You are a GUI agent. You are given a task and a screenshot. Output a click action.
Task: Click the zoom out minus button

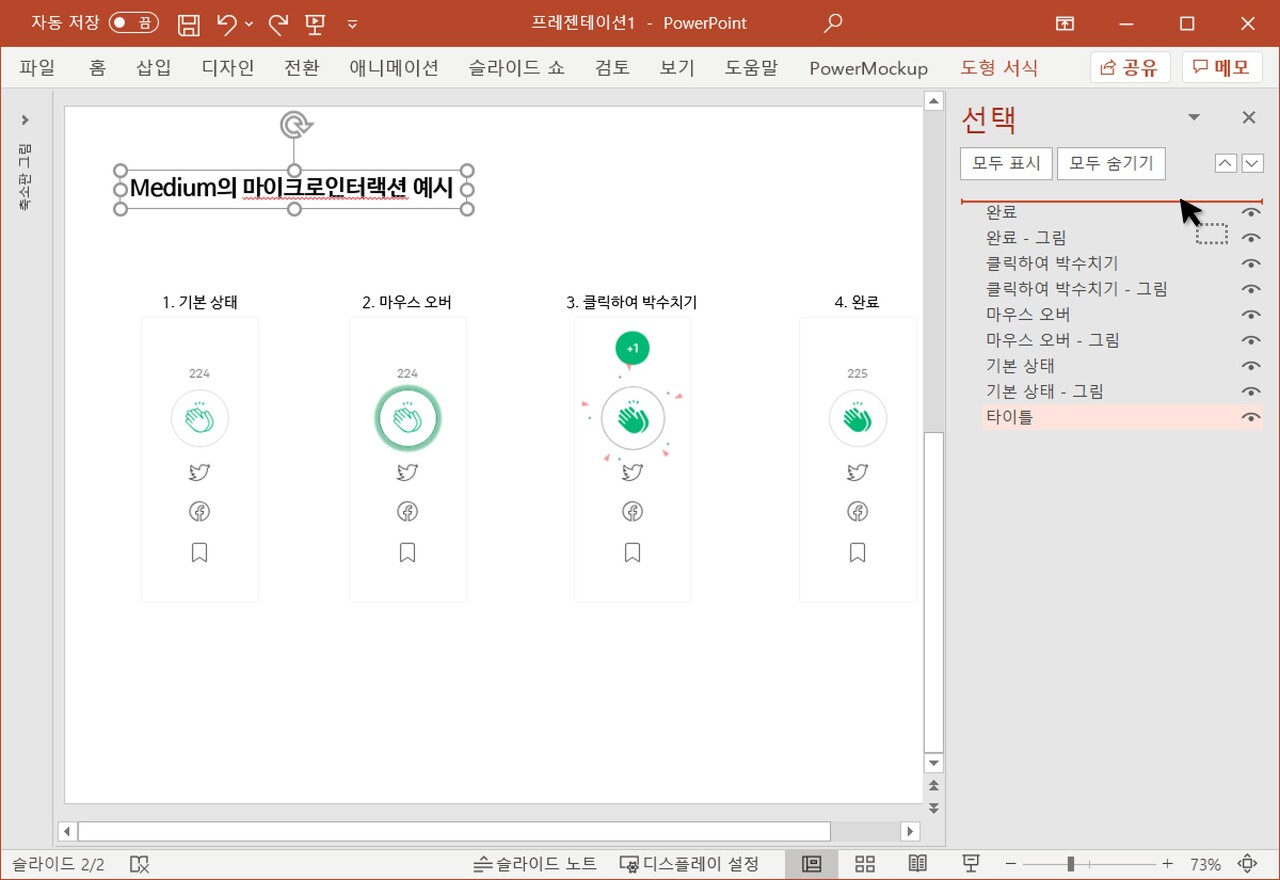coord(1011,864)
